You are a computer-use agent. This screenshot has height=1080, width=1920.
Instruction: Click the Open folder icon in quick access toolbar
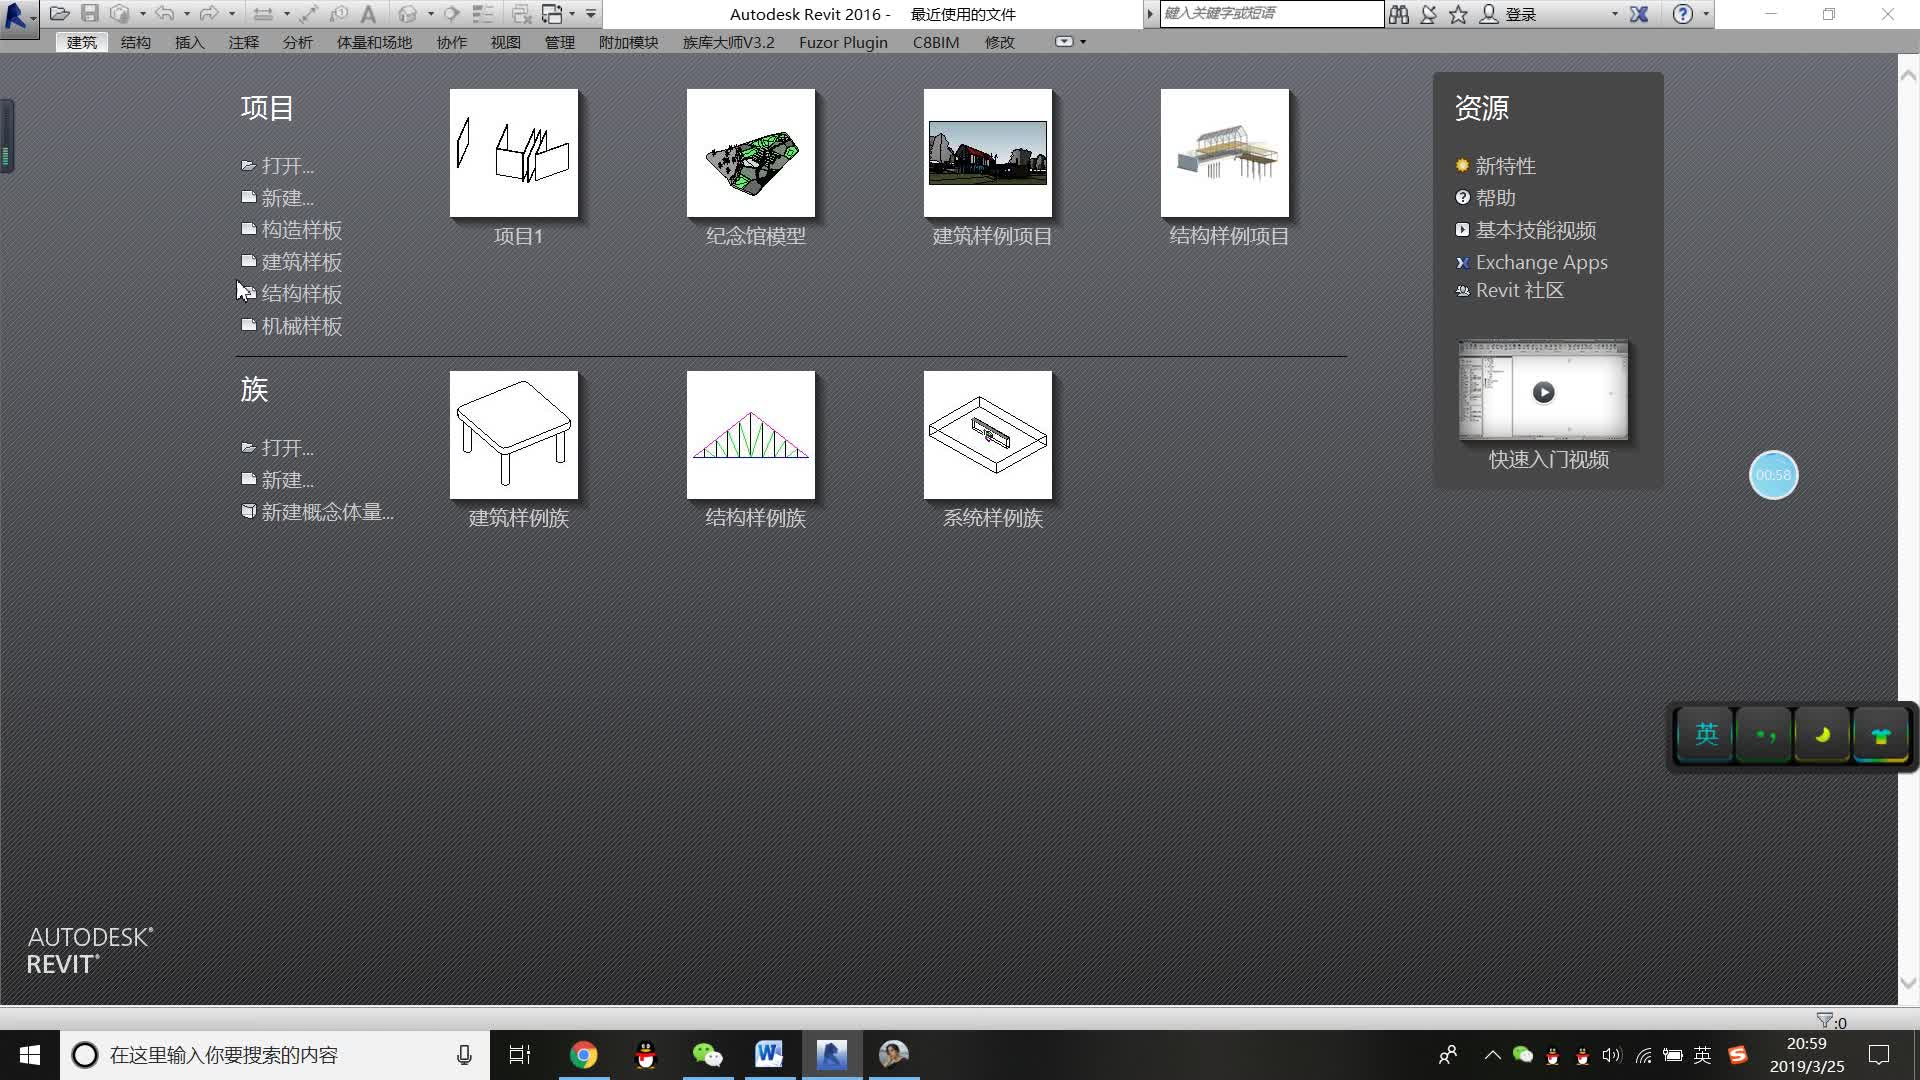pyautogui.click(x=60, y=14)
